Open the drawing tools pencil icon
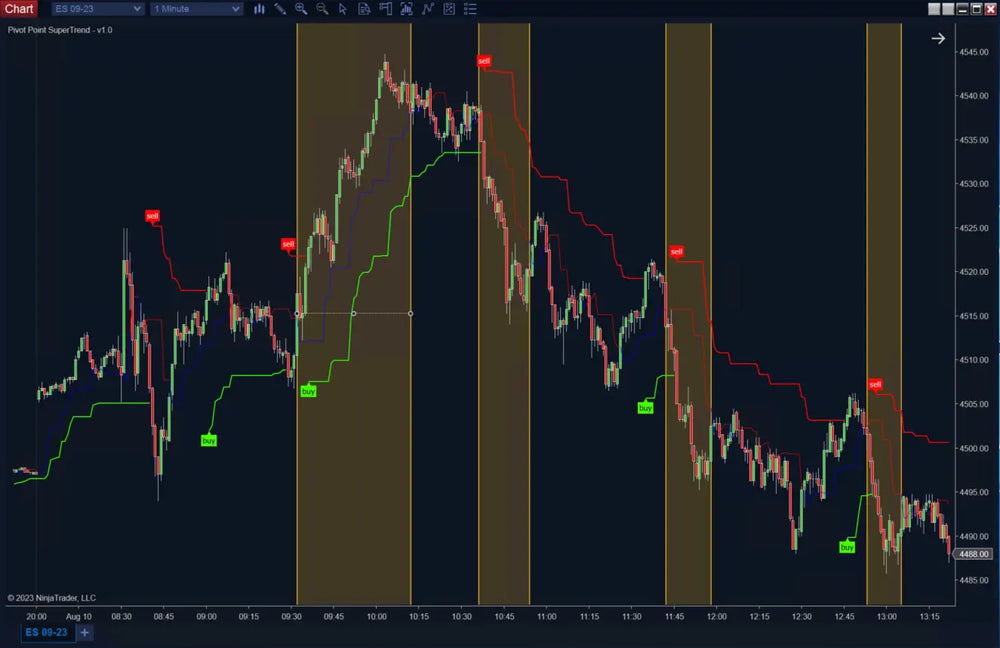The width and height of the screenshot is (1000, 648). [x=280, y=9]
